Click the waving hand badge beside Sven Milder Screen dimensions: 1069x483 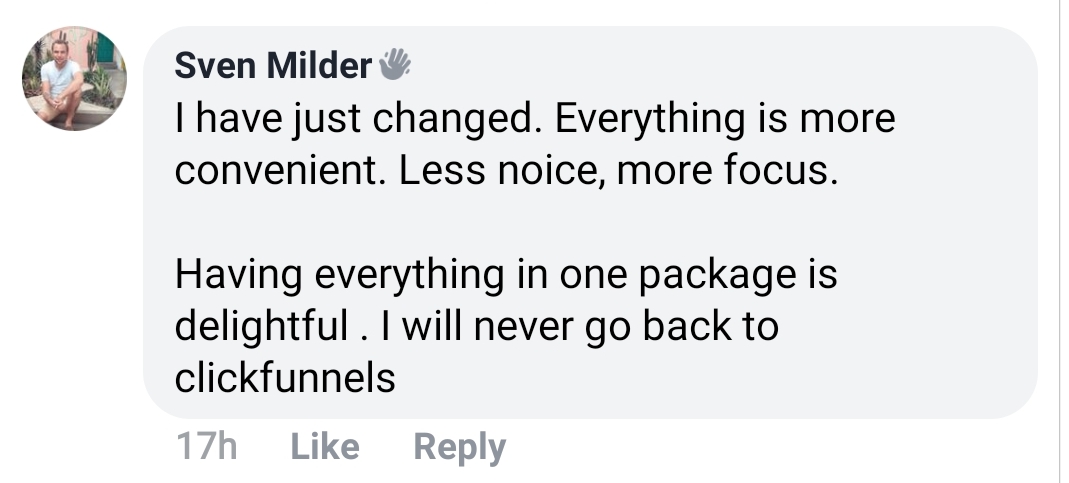pos(395,65)
